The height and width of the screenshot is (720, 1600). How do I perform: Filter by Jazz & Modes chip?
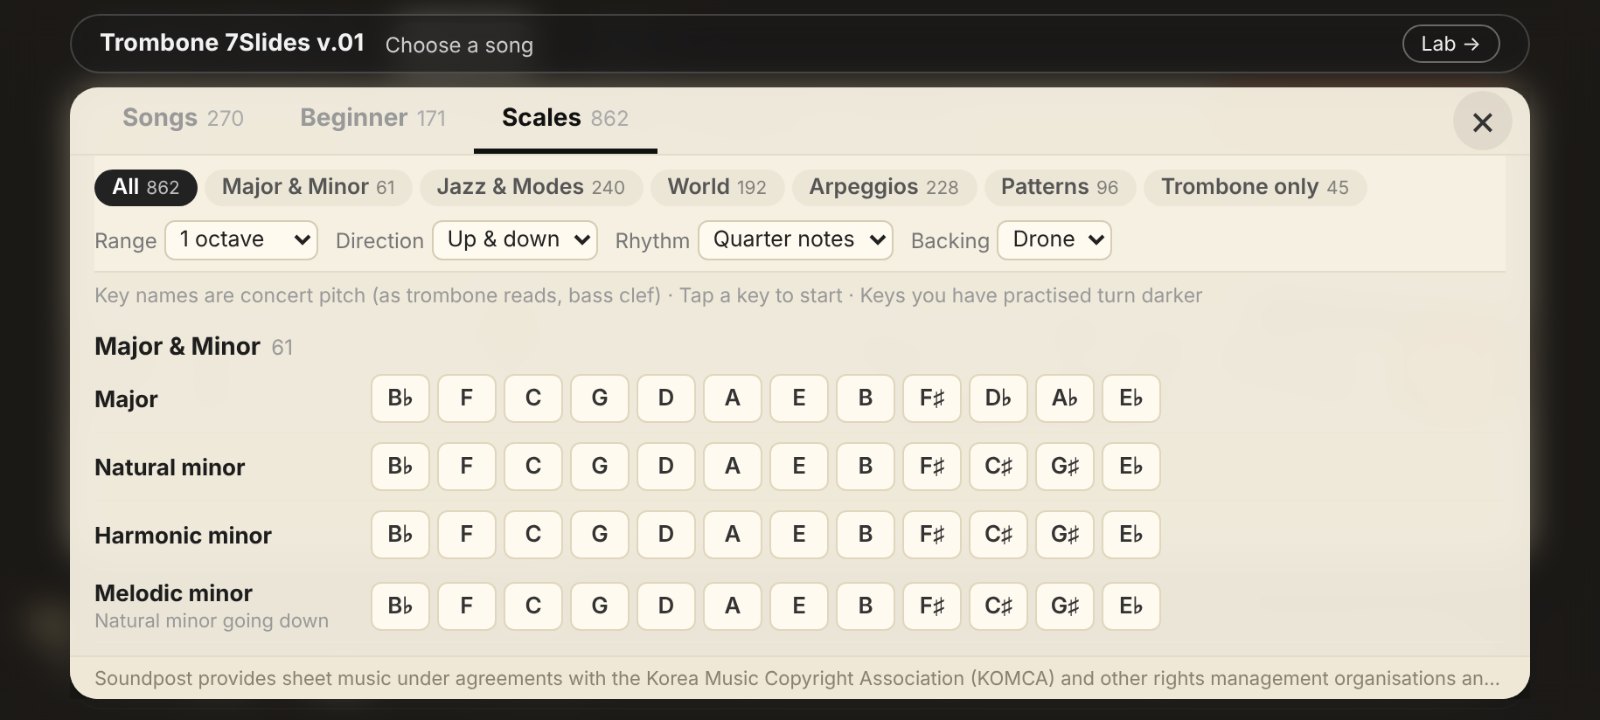[531, 187]
